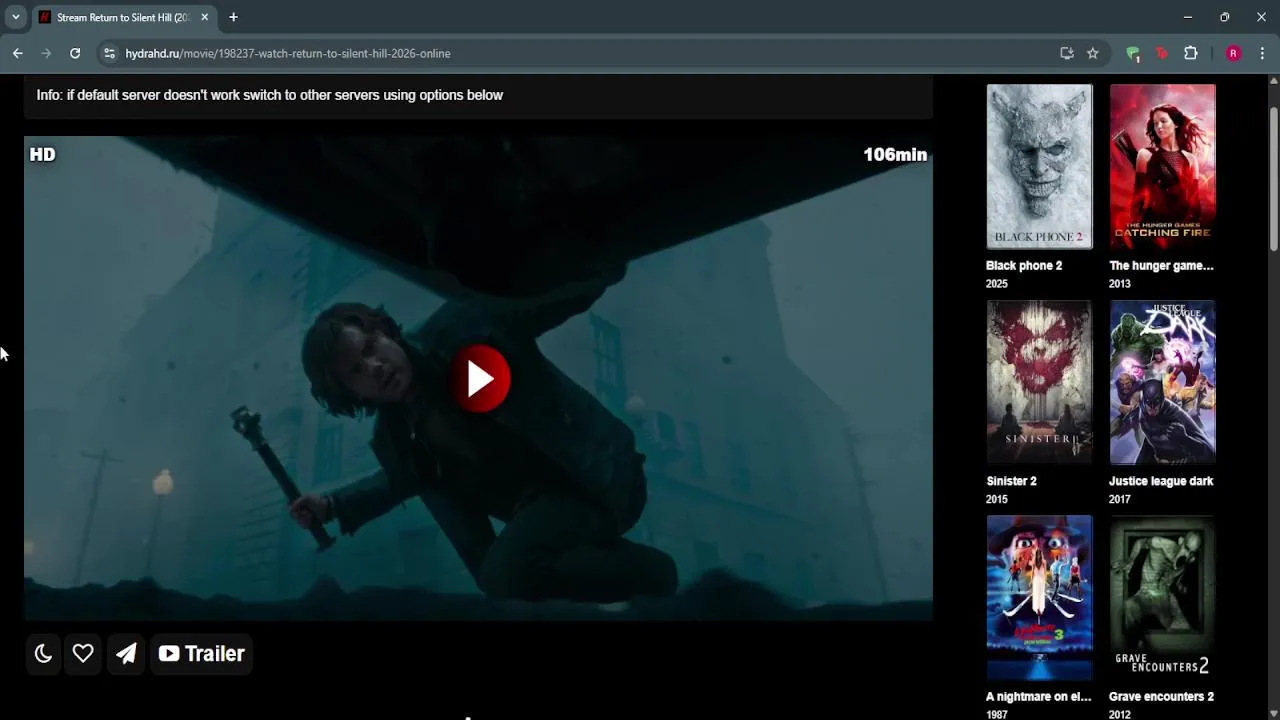
Task: Click 'A nightmare on el...' title link
Action: pyautogui.click(x=1038, y=696)
